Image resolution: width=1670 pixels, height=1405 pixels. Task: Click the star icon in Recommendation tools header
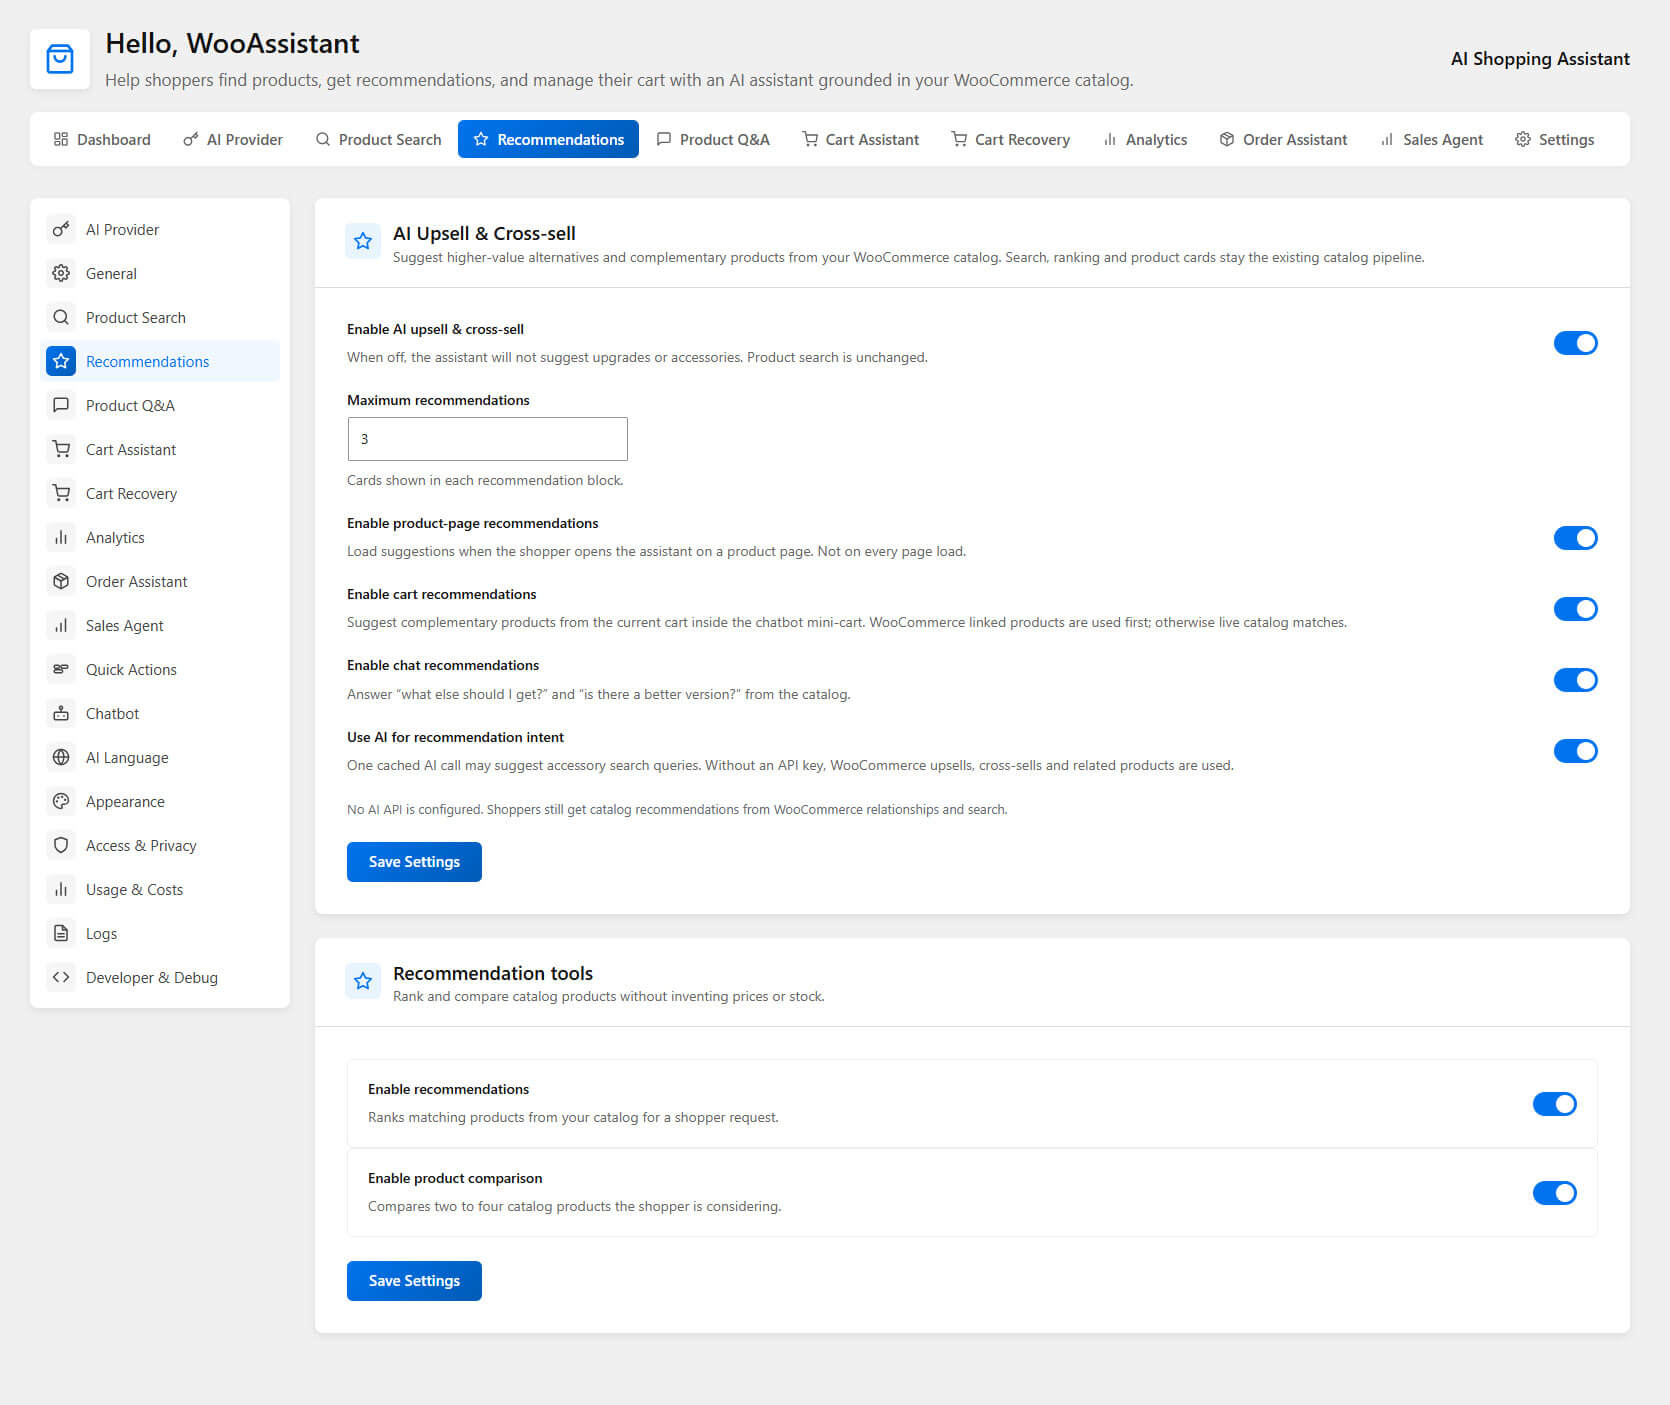pyautogui.click(x=363, y=981)
